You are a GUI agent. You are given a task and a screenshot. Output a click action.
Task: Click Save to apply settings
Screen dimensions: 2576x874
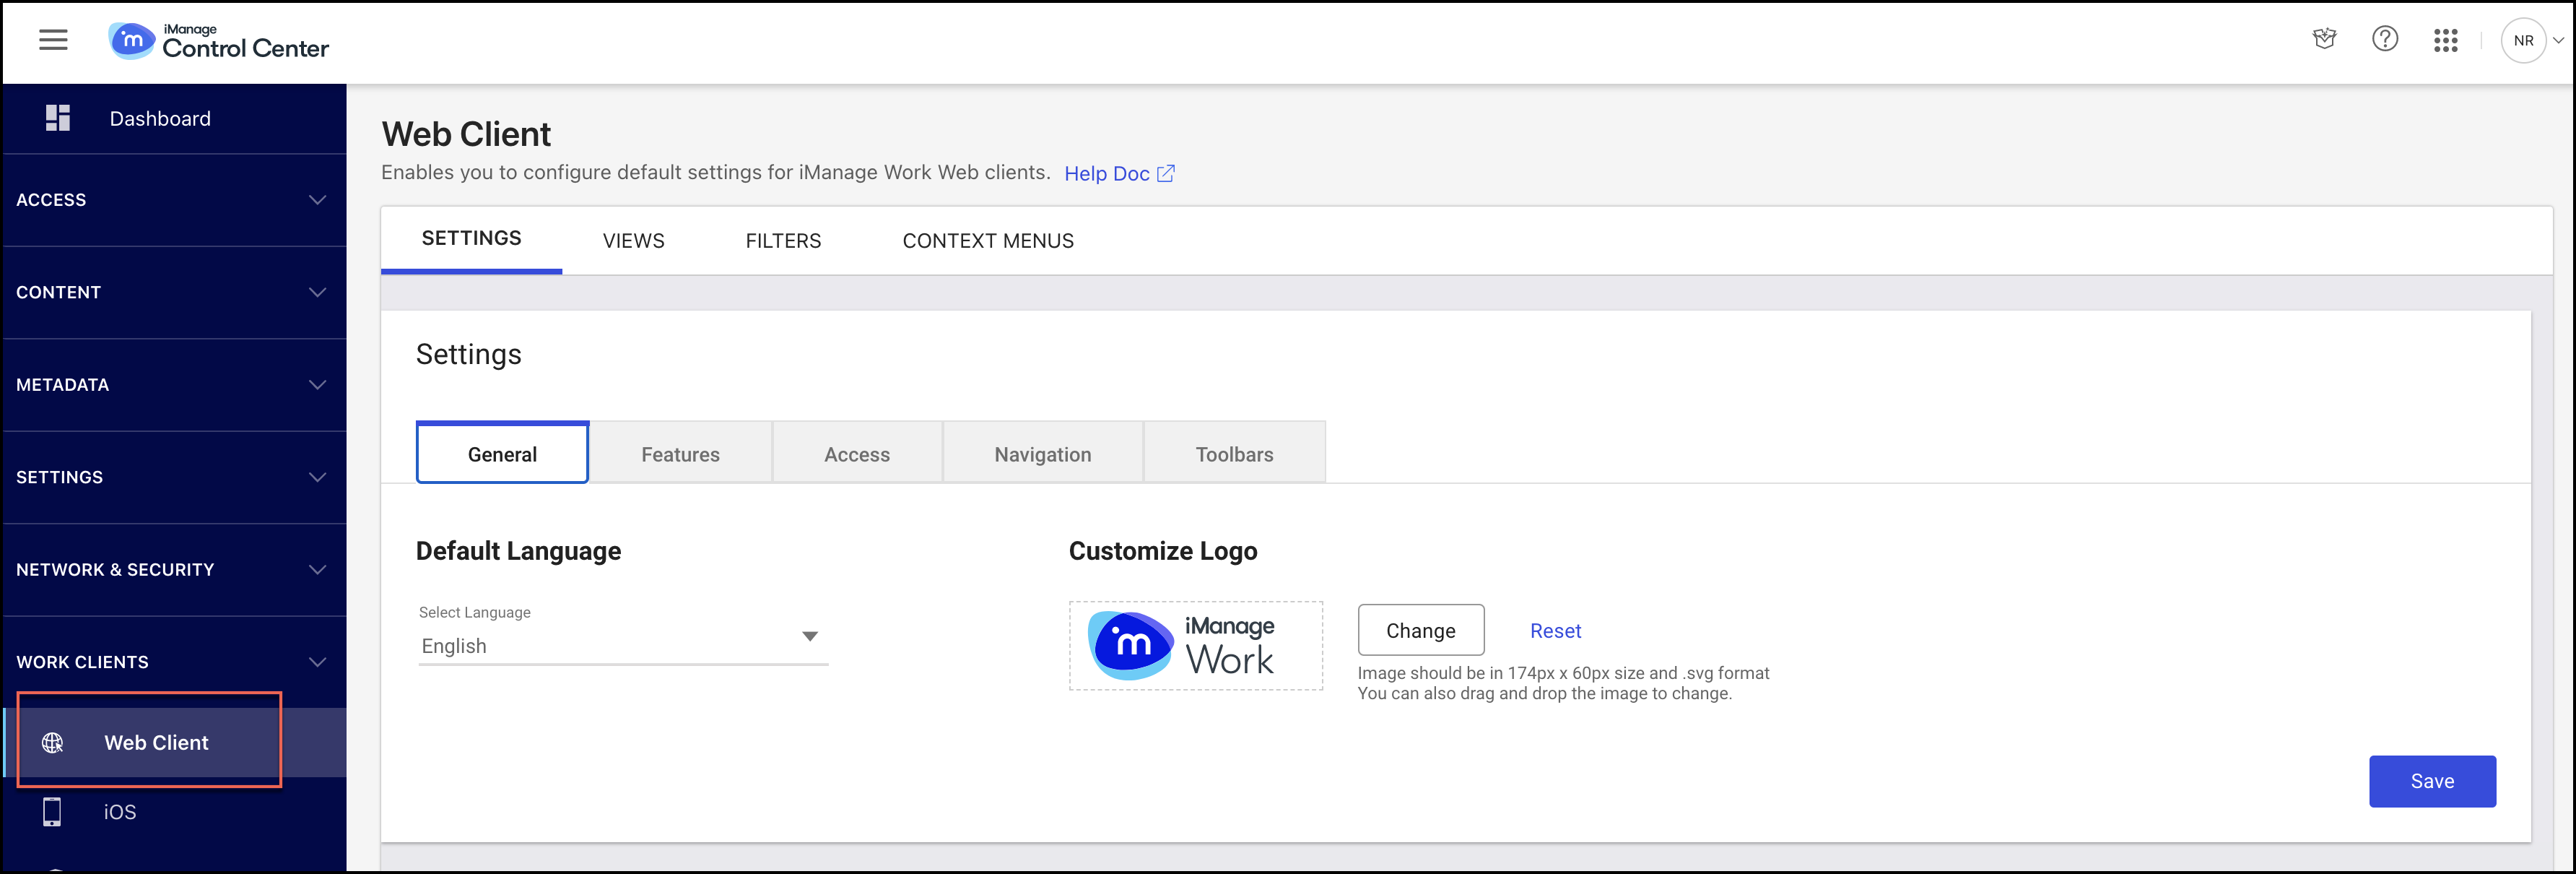[x=2432, y=781]
